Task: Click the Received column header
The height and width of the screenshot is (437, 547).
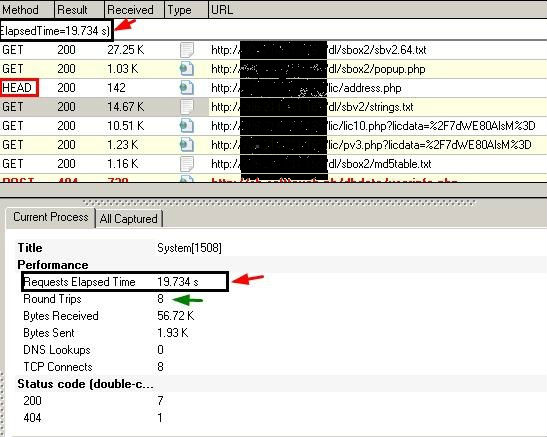Action: pyautogui.click(x=134, y=9)
